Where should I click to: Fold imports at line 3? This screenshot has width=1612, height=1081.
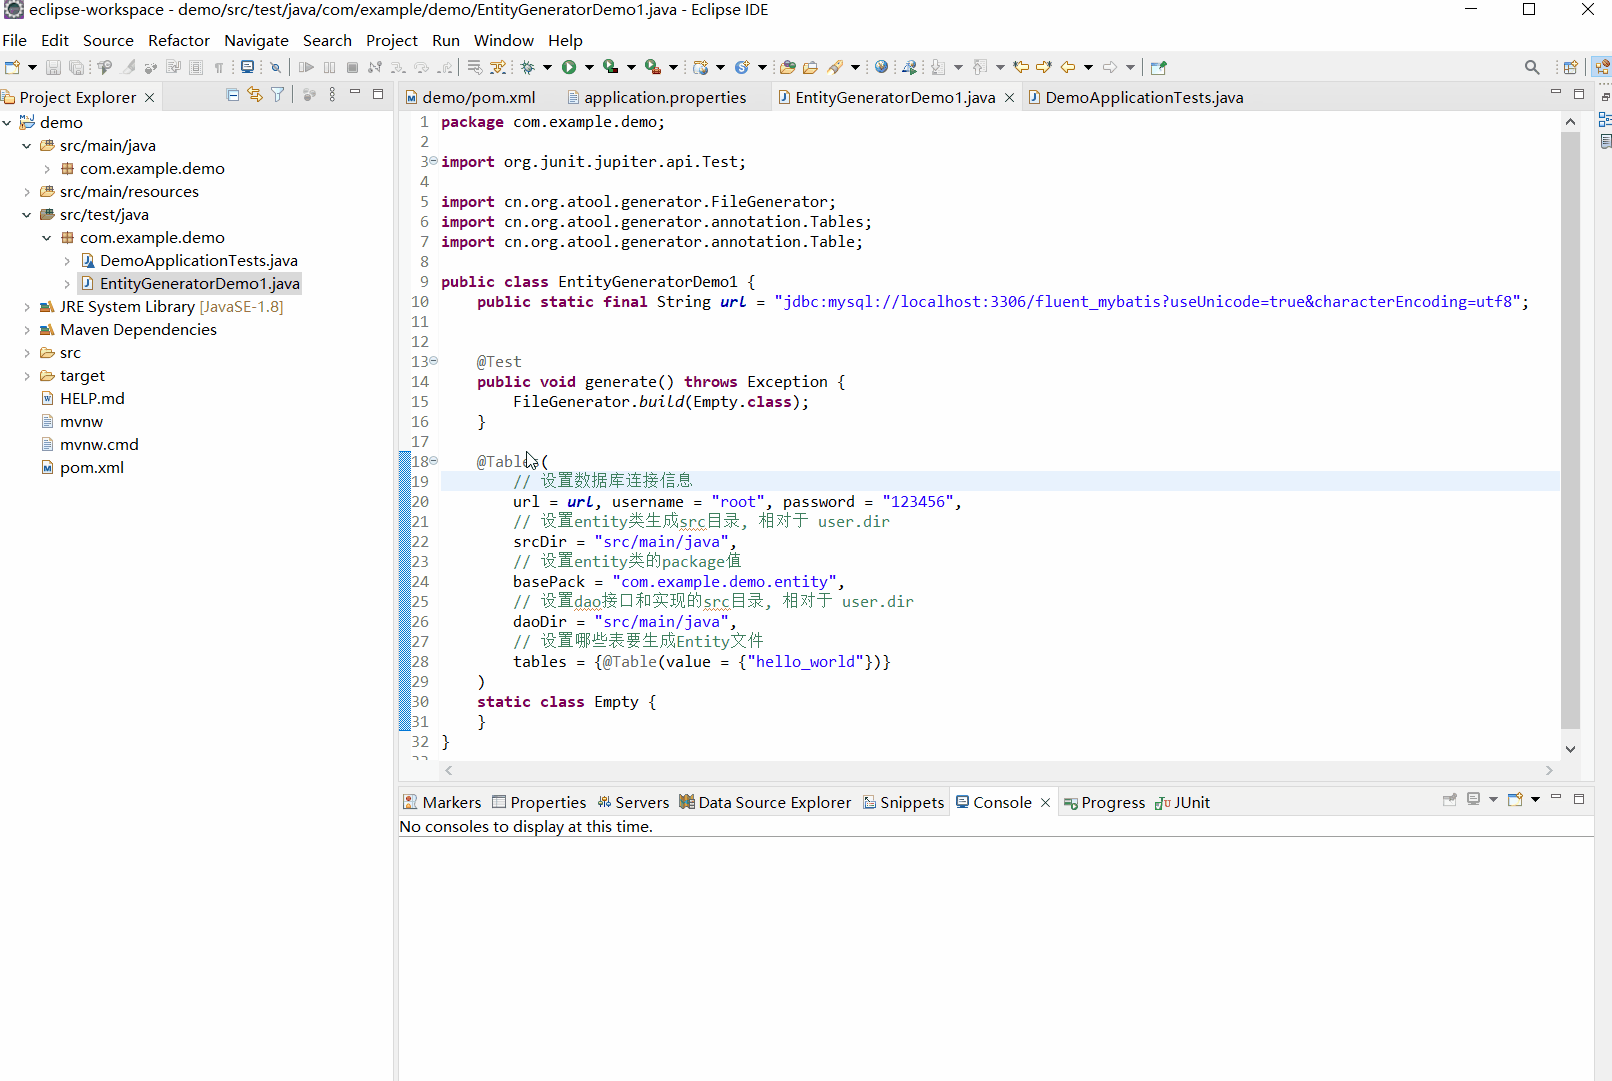click(433, 161)
